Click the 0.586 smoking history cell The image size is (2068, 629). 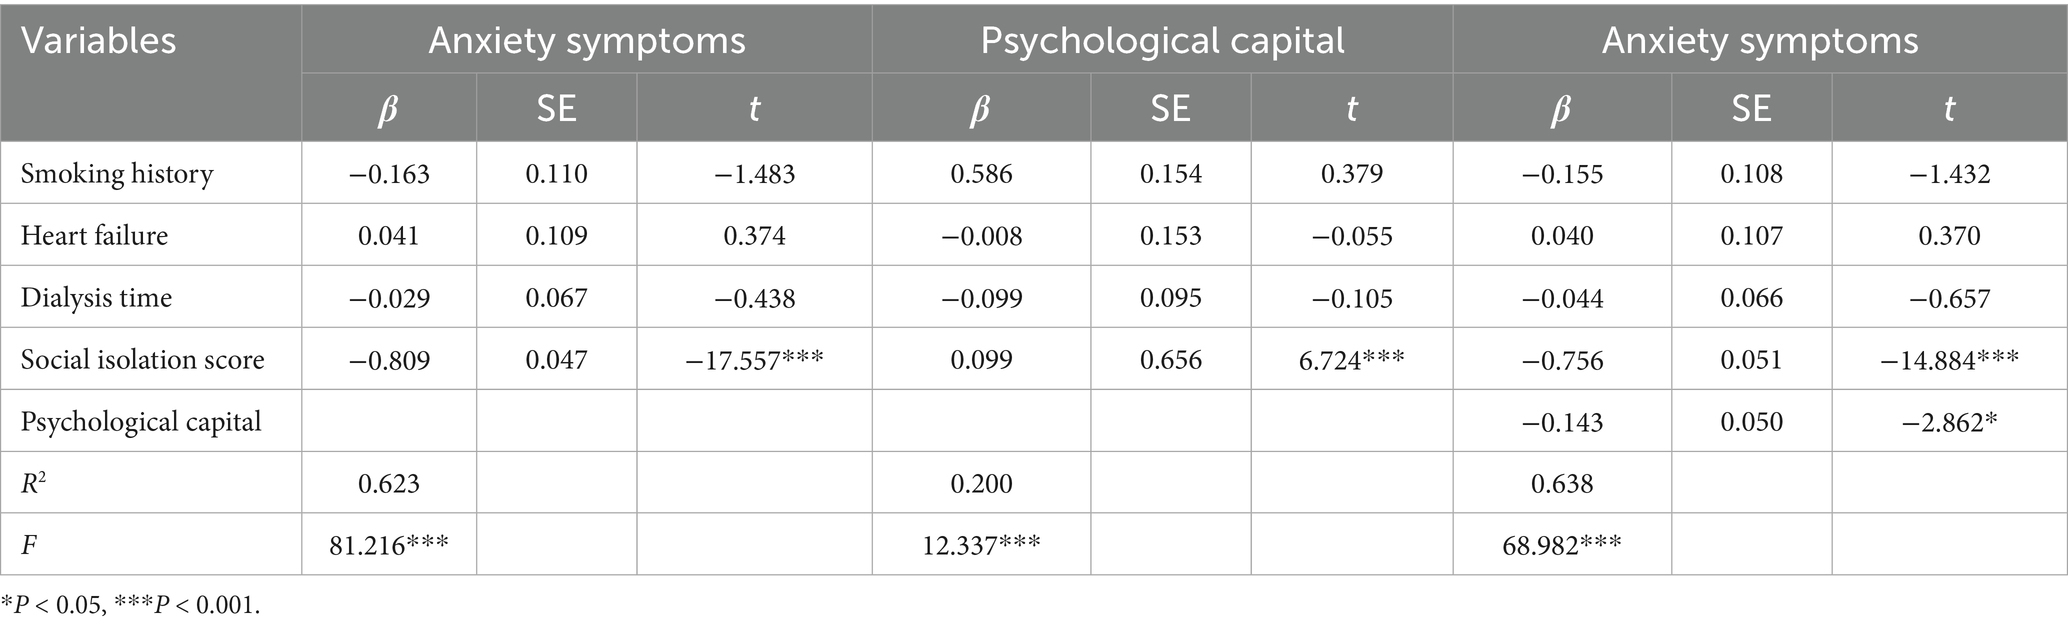point(981,174)
